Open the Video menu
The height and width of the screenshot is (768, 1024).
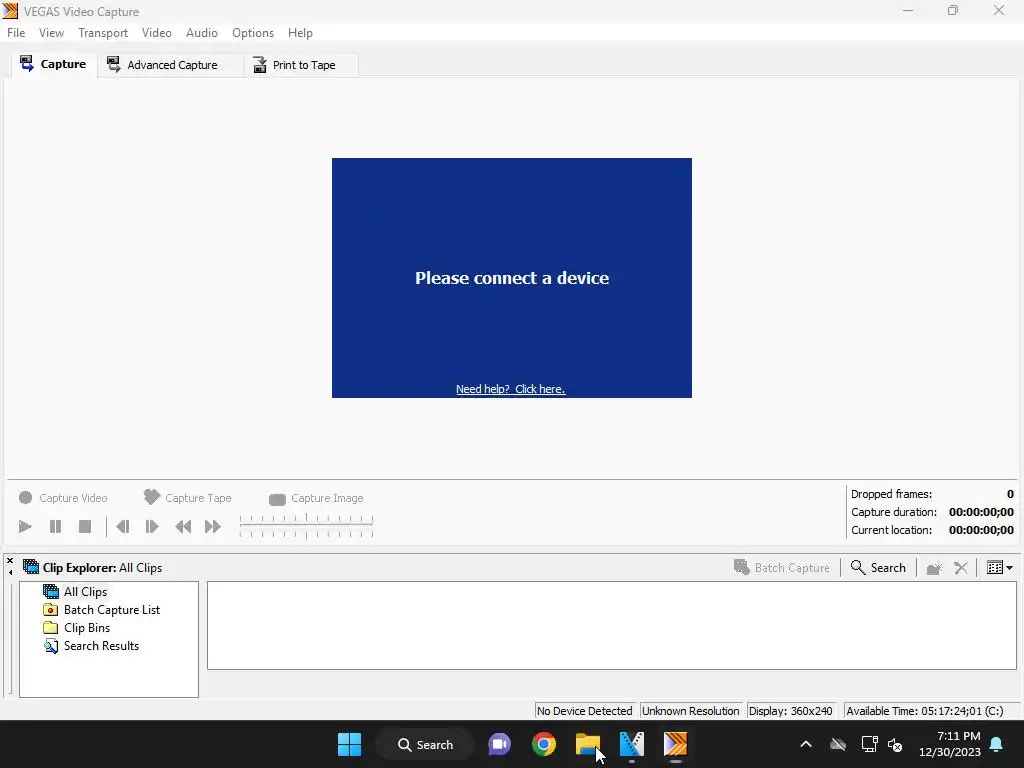click(157, 33)
